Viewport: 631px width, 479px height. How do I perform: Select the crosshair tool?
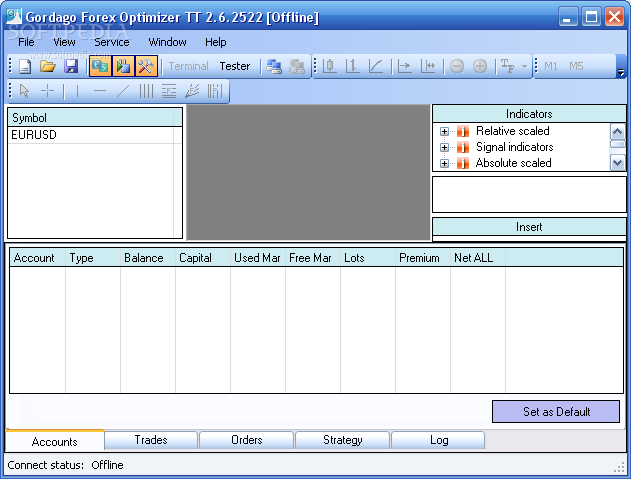[x=47, y=91]
